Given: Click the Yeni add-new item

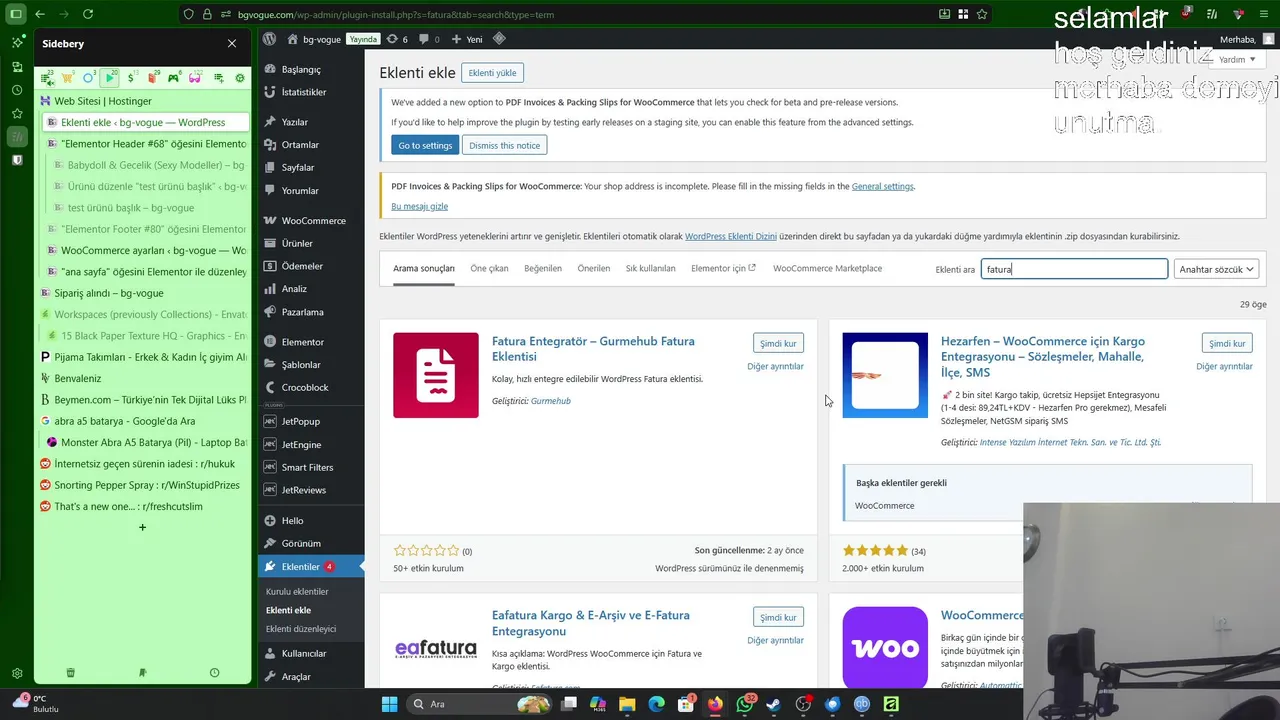Looking at the screenshot, I should [x=467, y=39].
